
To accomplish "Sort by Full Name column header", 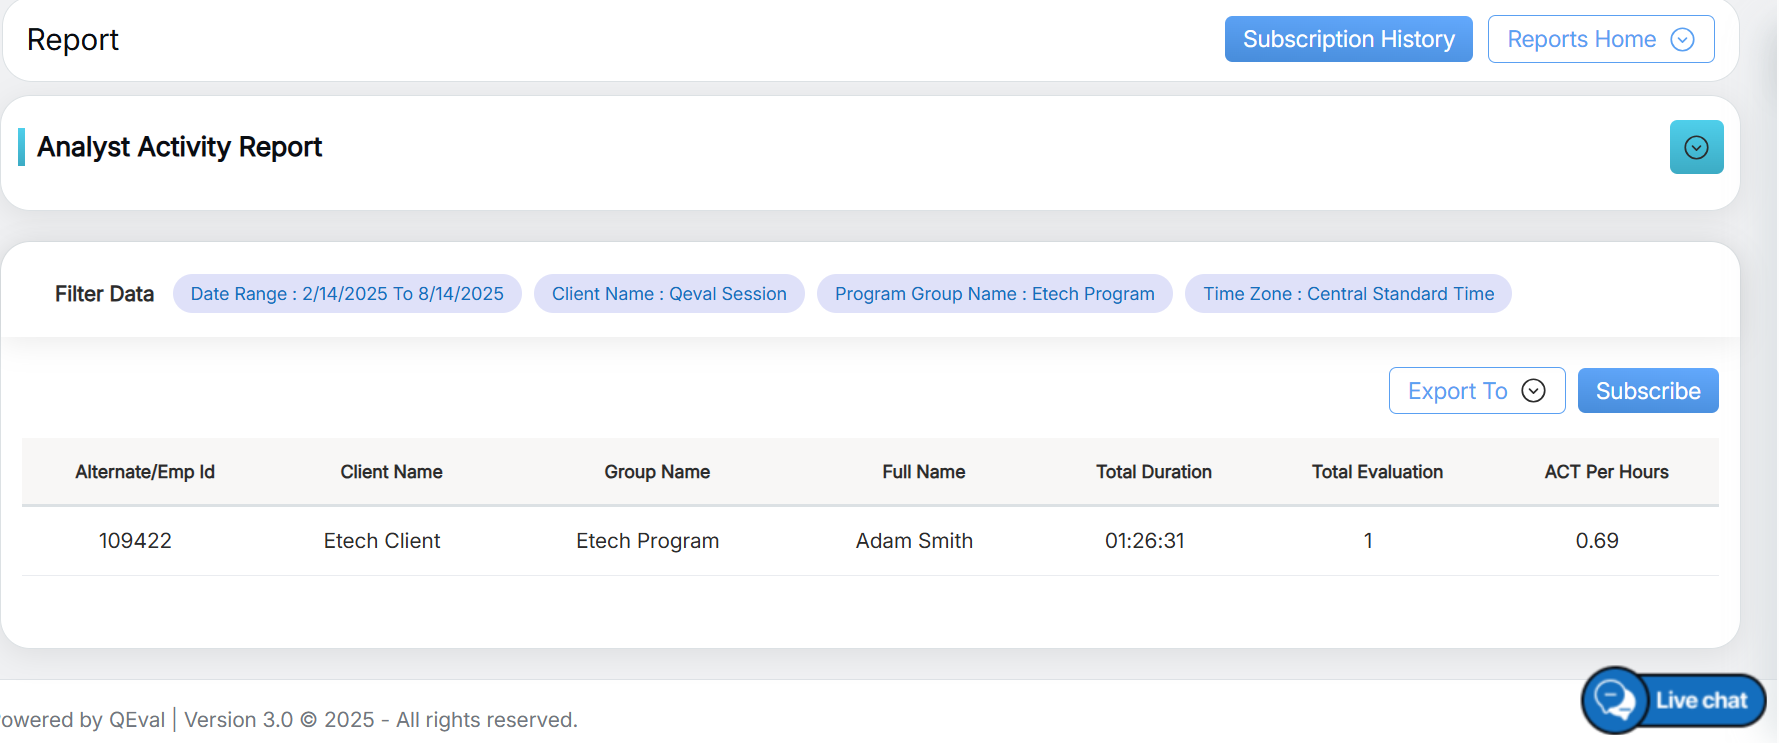I will 923,472.
